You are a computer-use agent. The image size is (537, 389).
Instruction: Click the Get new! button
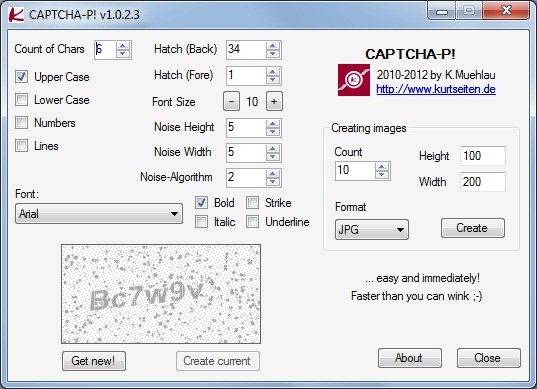94,361
